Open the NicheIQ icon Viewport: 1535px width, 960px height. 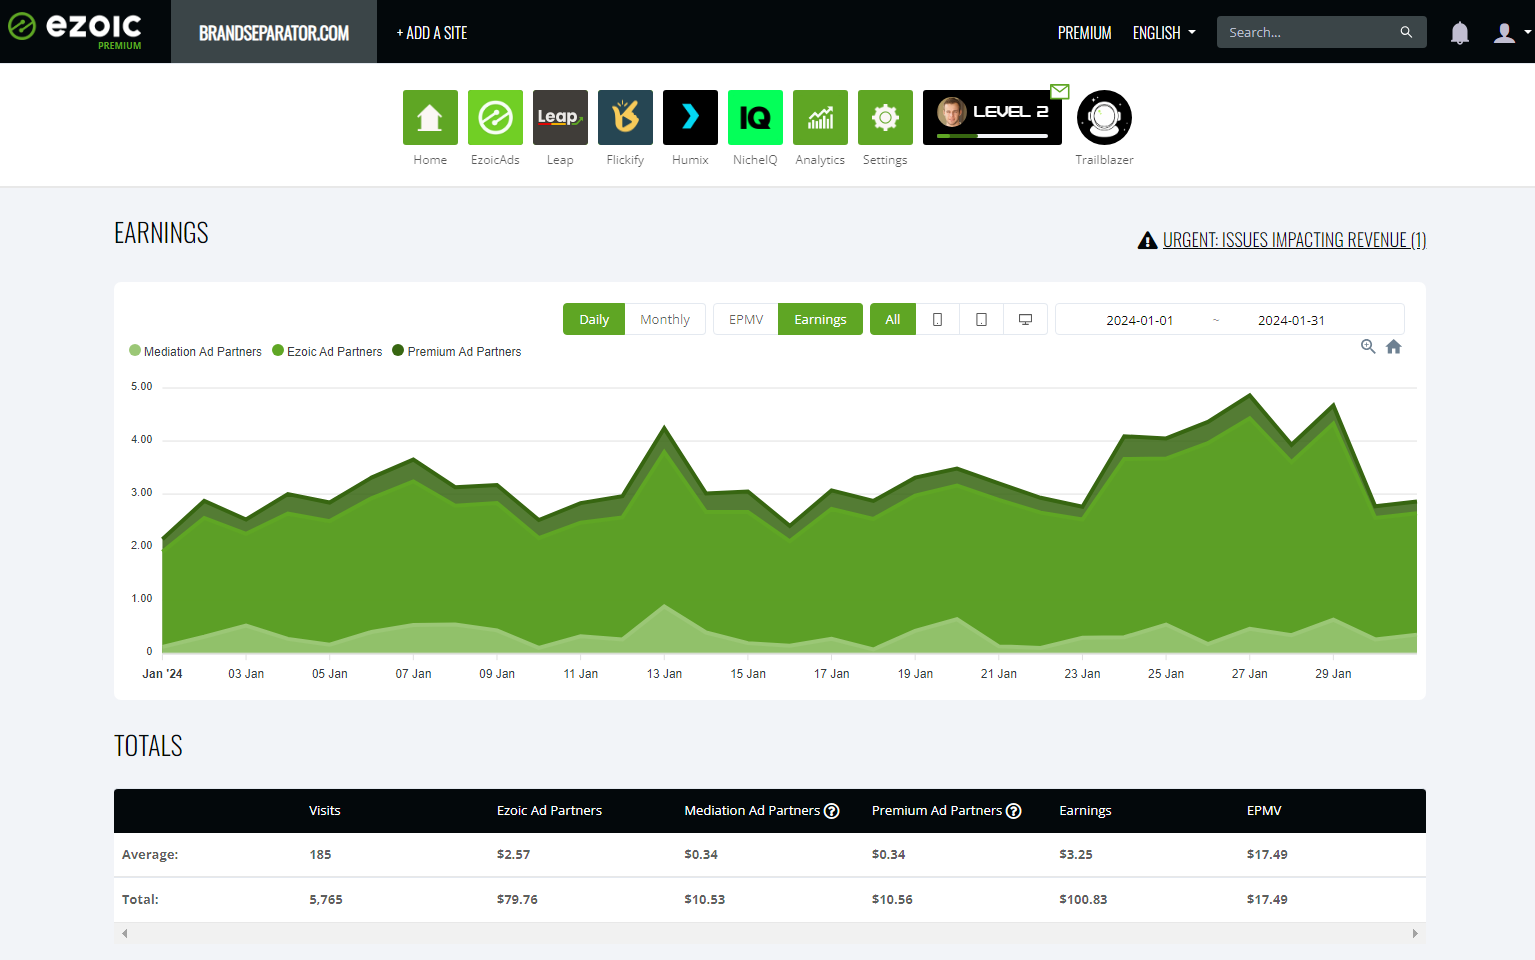(755, 117)
